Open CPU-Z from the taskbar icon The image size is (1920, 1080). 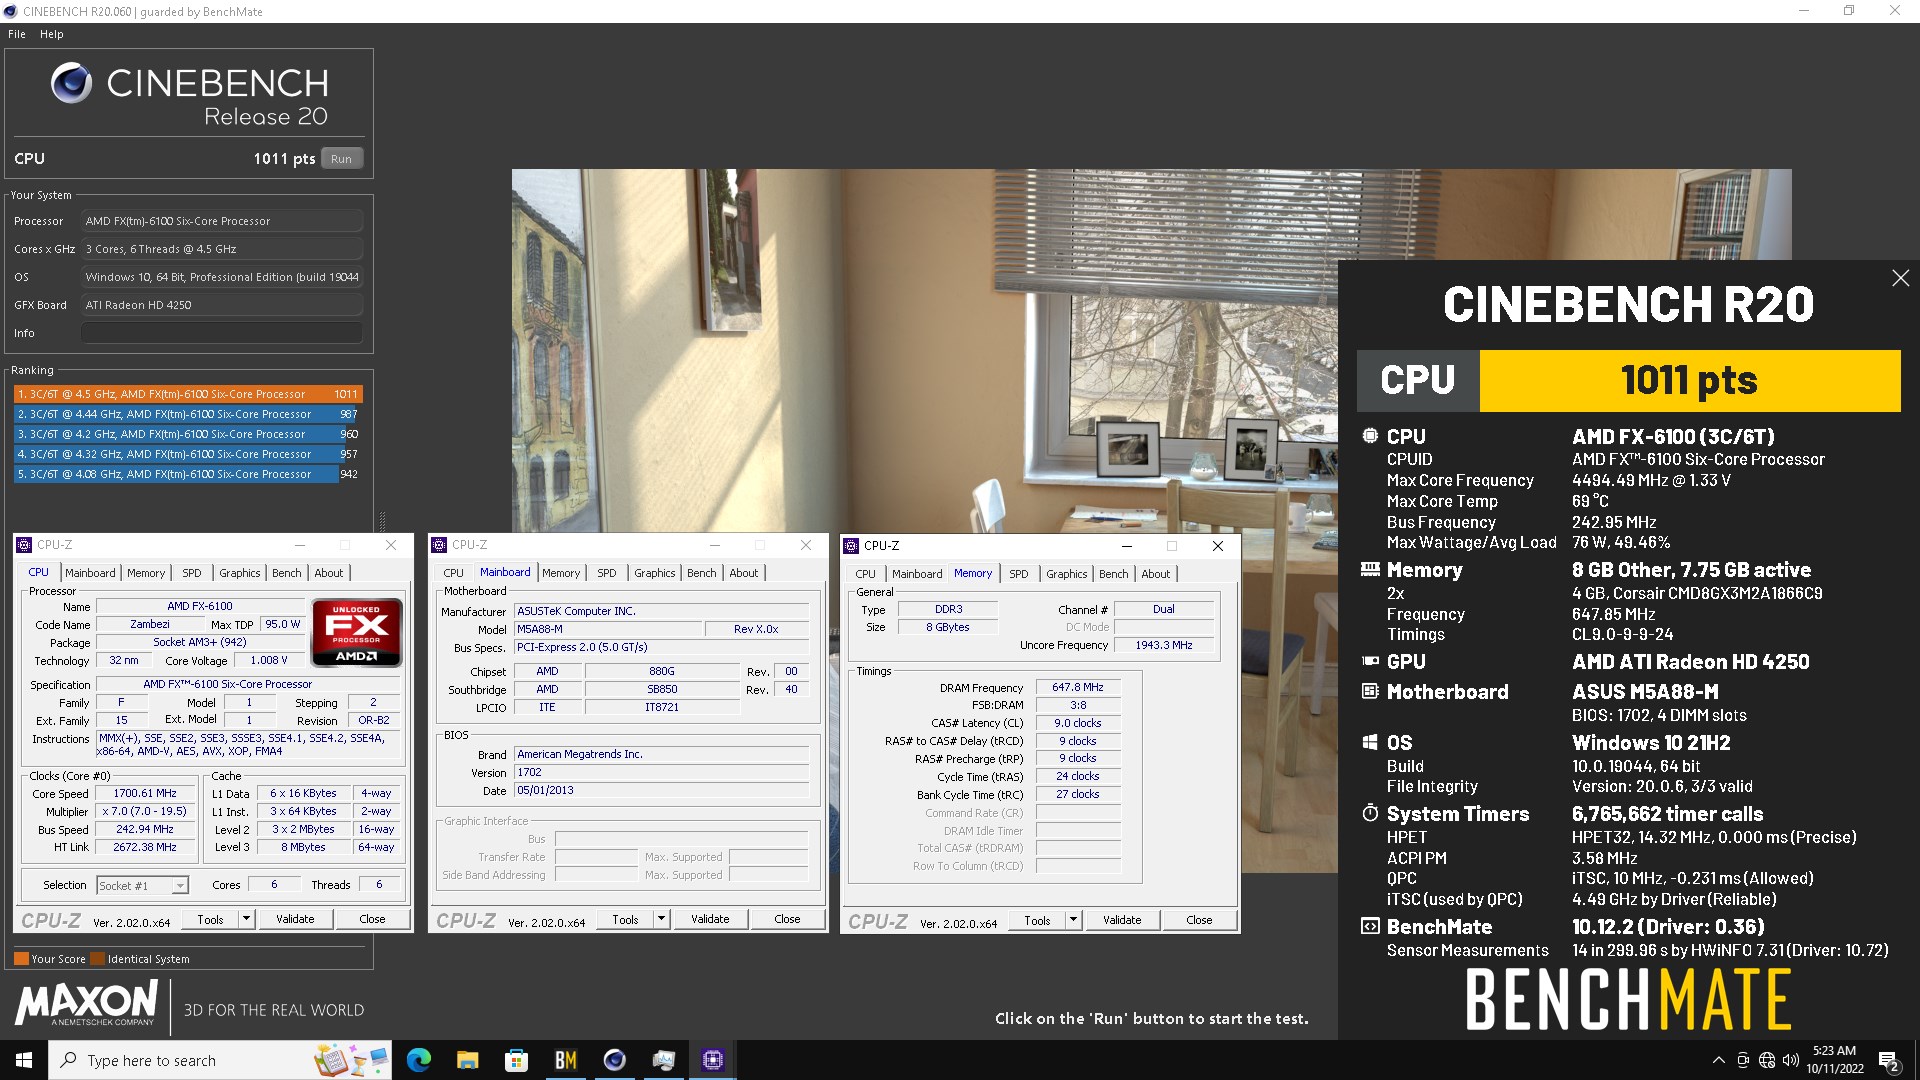click(x=712, y=1060)
